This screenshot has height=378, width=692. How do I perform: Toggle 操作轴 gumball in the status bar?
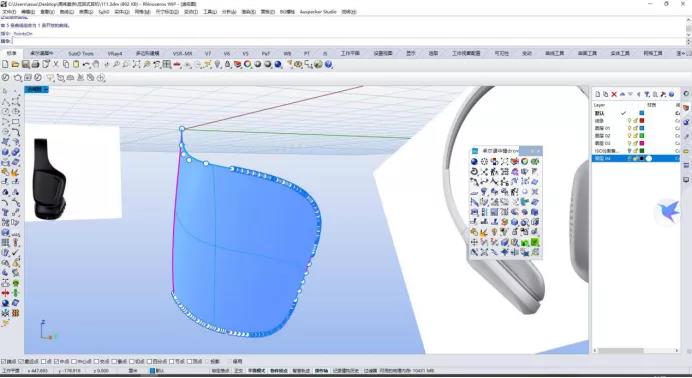tap(321, 371)
